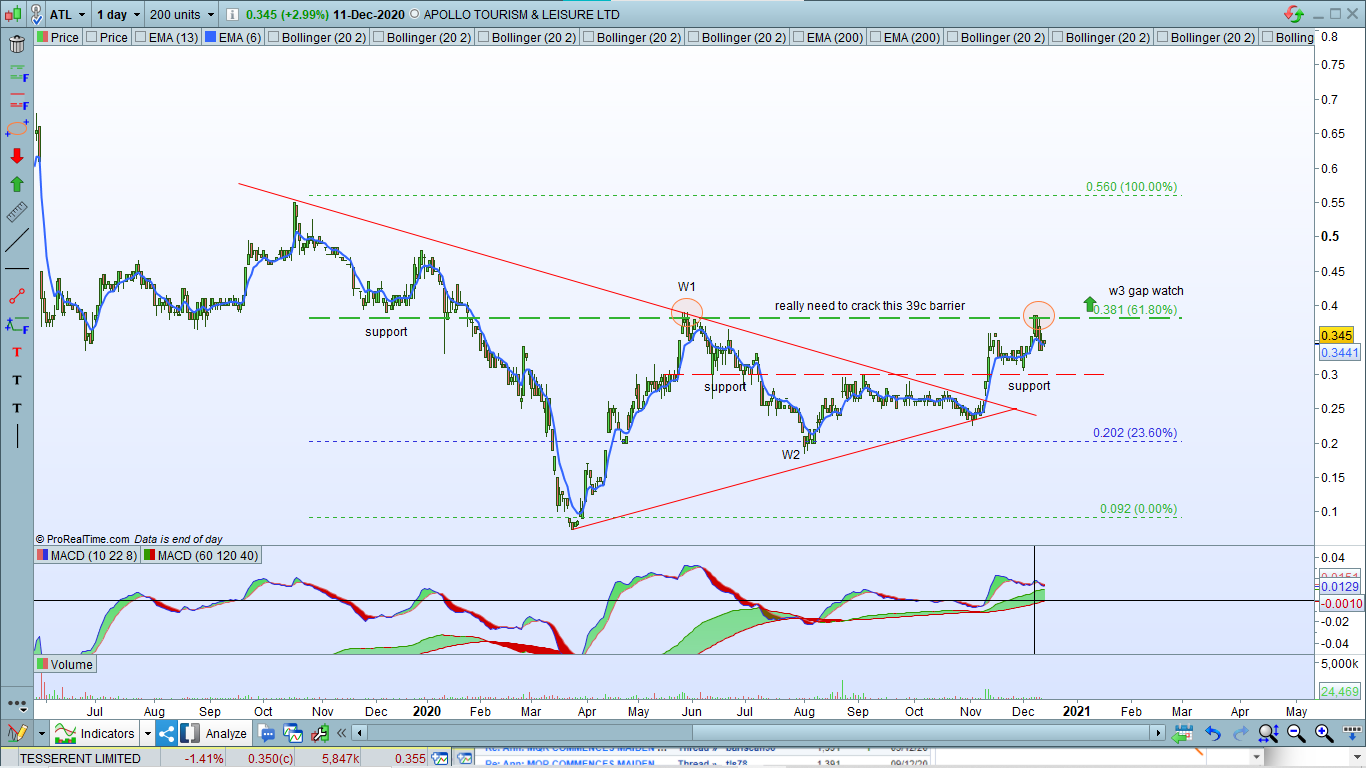Click the horizontal time scrollbar track

[x=760, y=733]
